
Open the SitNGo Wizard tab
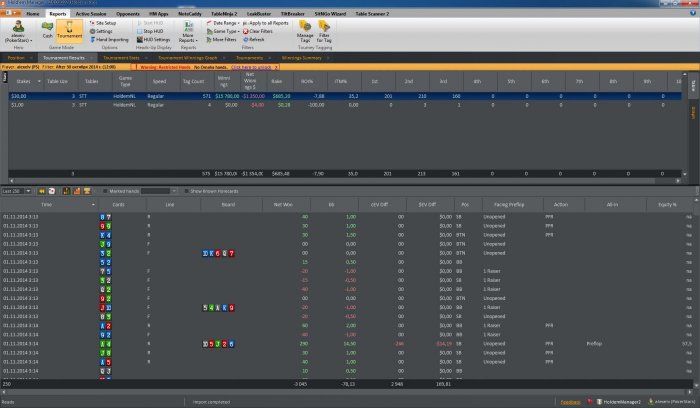330,14
